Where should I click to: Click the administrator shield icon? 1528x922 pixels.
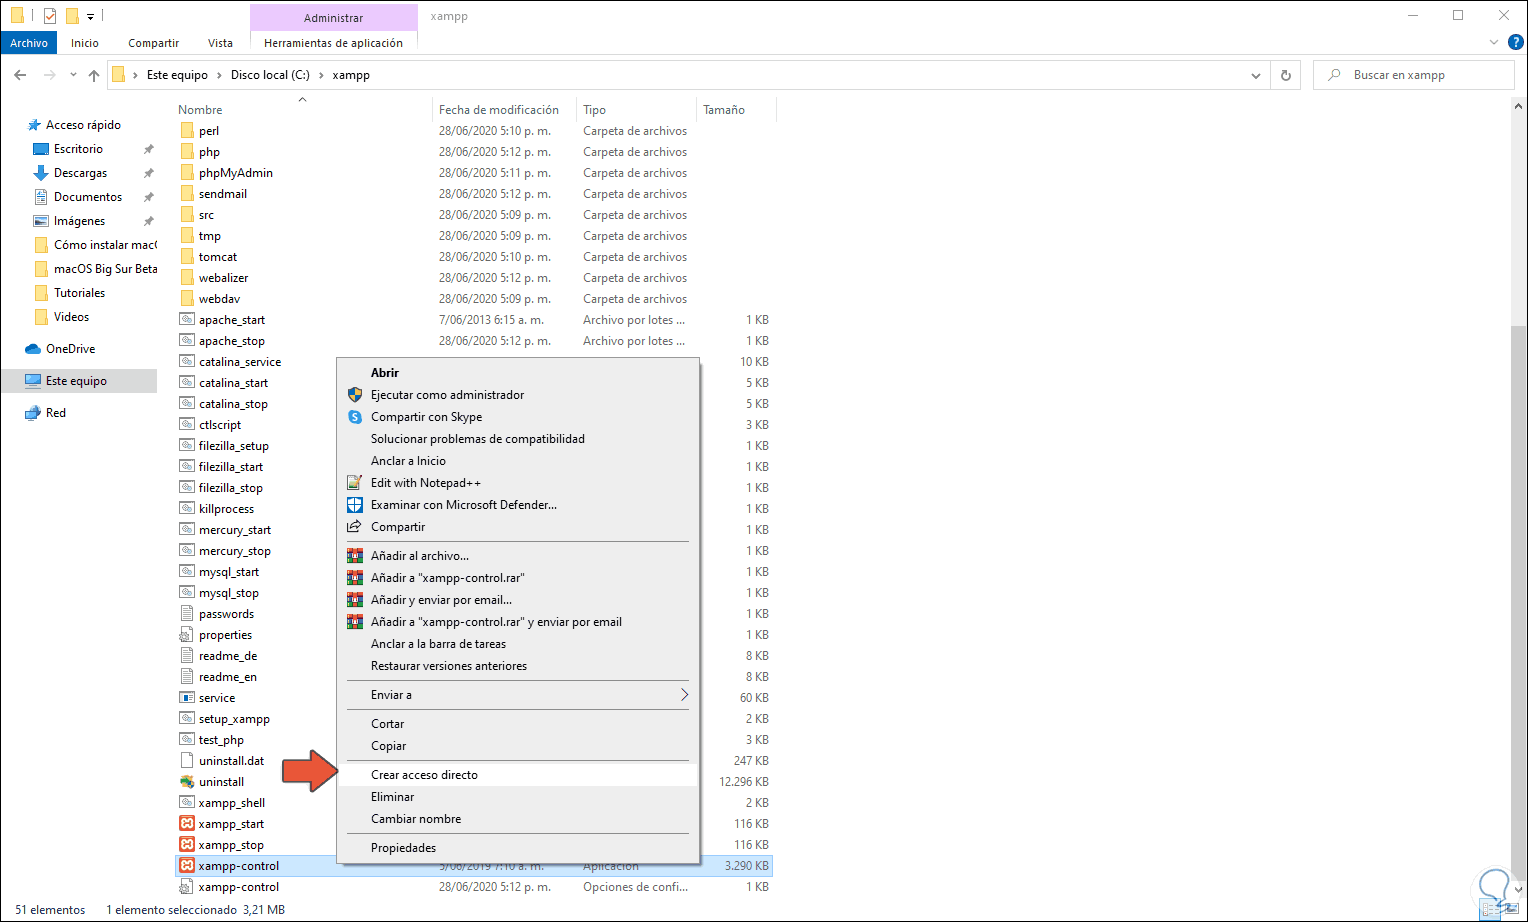tap(355, 395)
